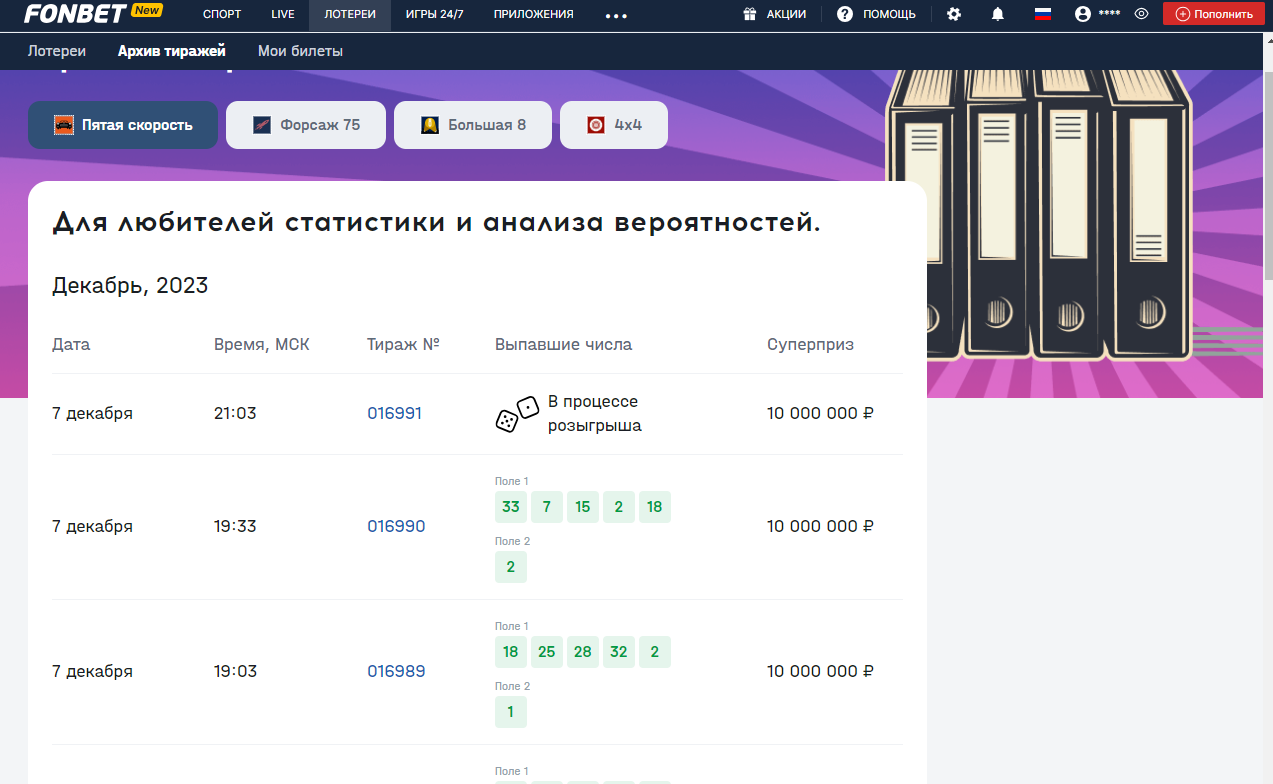
Task: Select the Форсаж 75 lottery
Action: [306, 125]
